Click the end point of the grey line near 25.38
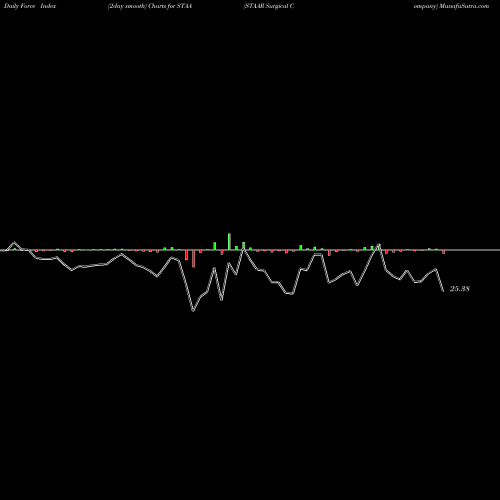The image size is (500, 500). click(443, 291)
